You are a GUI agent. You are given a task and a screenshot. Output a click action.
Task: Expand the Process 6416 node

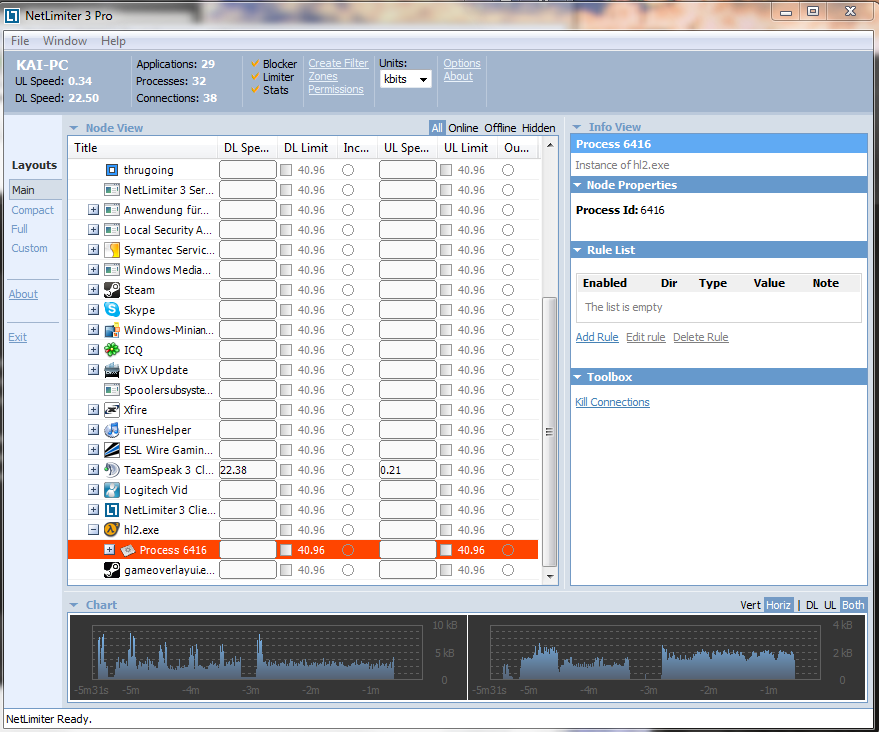click(109, 550)
